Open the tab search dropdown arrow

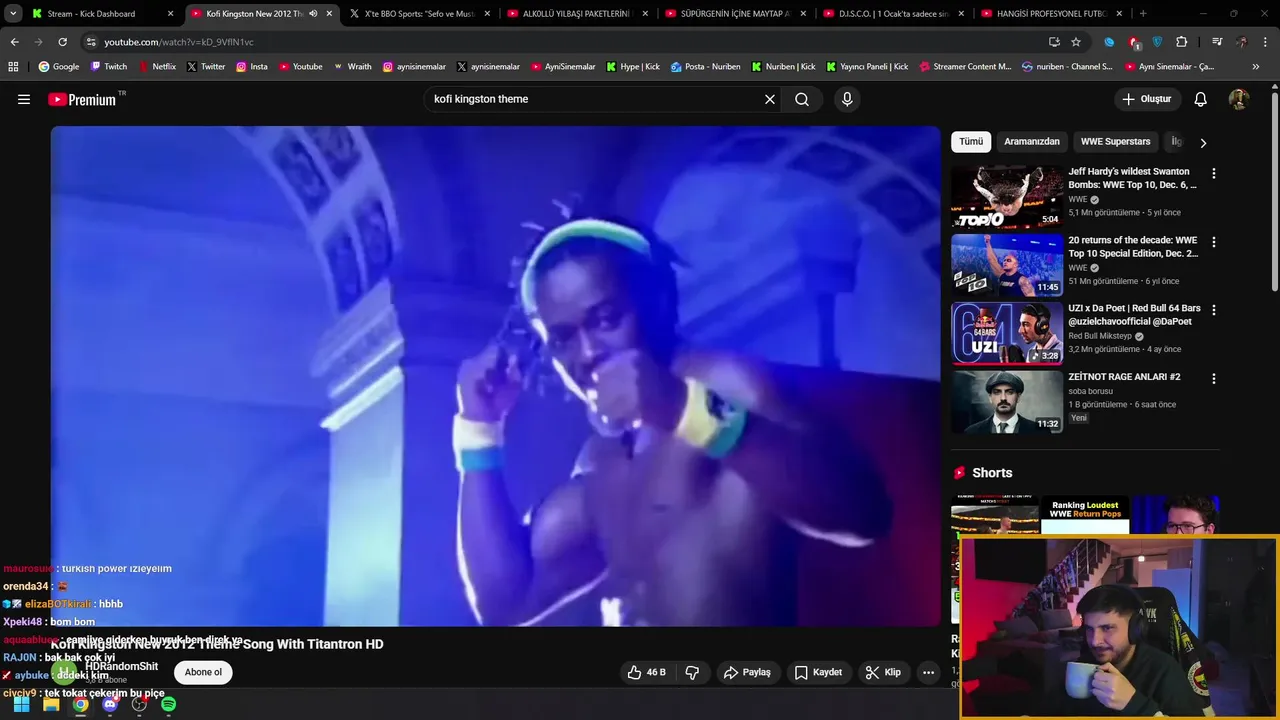(13, 14)
